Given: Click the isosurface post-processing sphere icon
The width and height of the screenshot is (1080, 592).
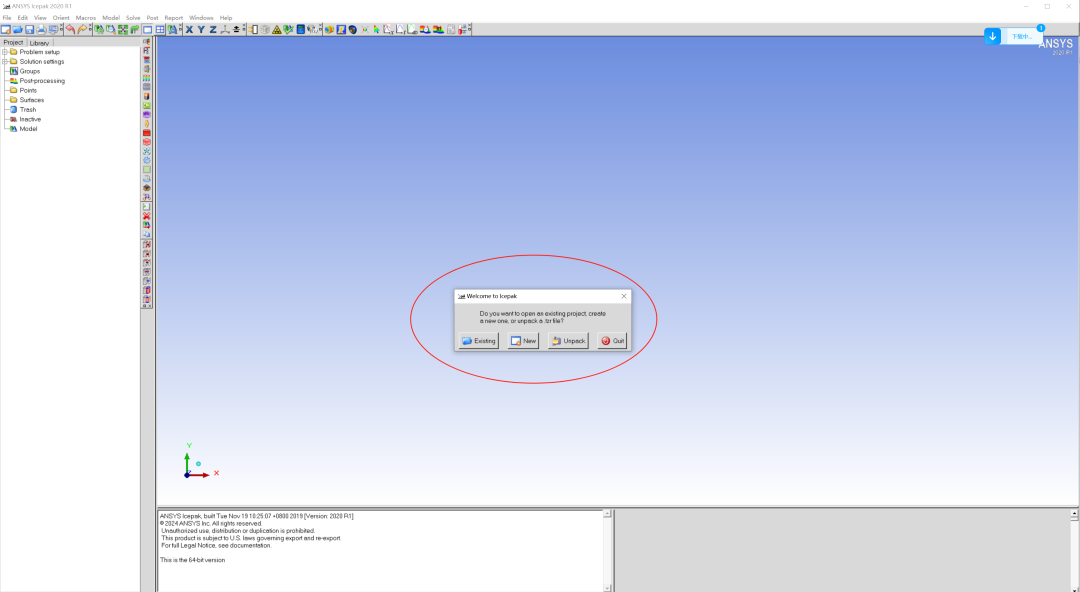Looking at the screenshot, I should tap(353, 30).
